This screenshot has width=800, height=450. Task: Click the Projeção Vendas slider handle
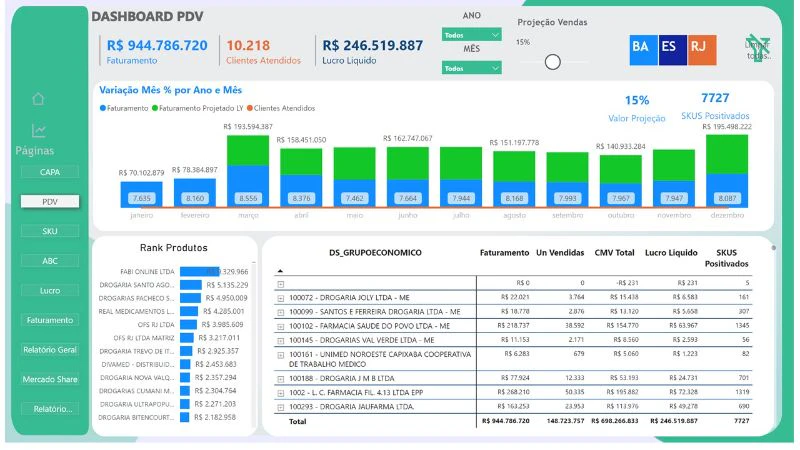coord(553,62)
